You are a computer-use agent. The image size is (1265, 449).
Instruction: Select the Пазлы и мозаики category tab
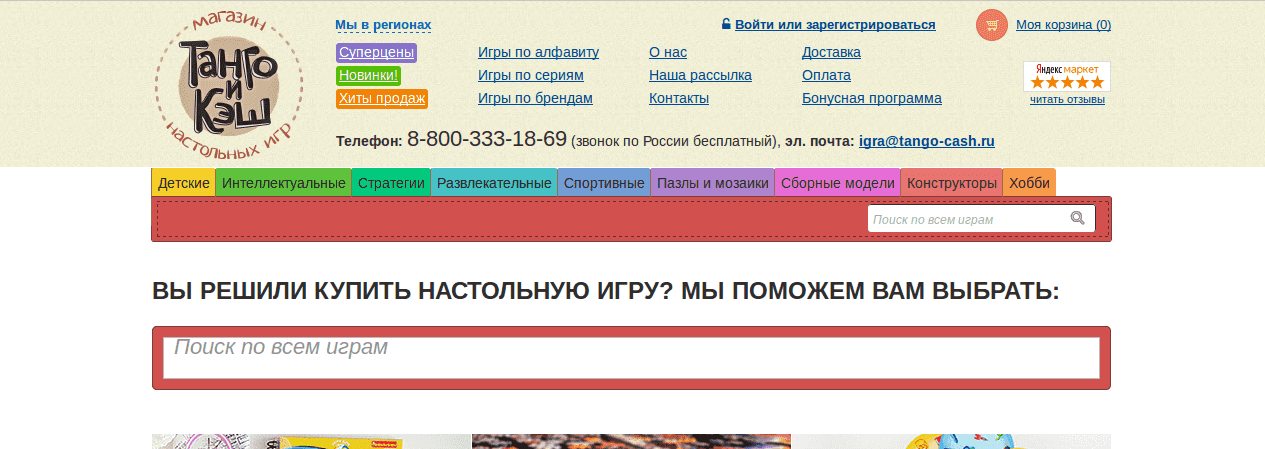[x=713, y=183]
